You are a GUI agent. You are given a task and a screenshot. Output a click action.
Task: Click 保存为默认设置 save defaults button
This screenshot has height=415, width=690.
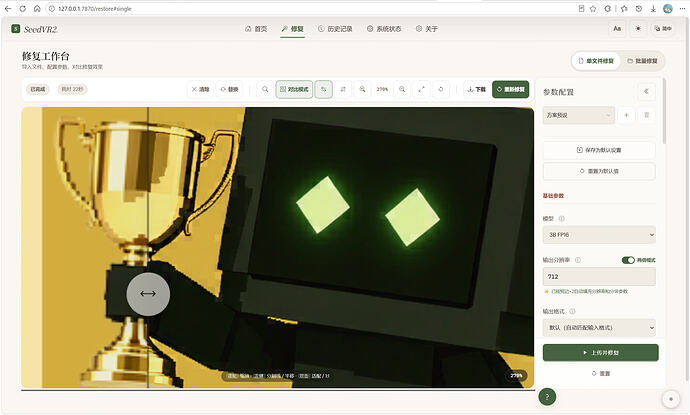click(x=599, y=150)
